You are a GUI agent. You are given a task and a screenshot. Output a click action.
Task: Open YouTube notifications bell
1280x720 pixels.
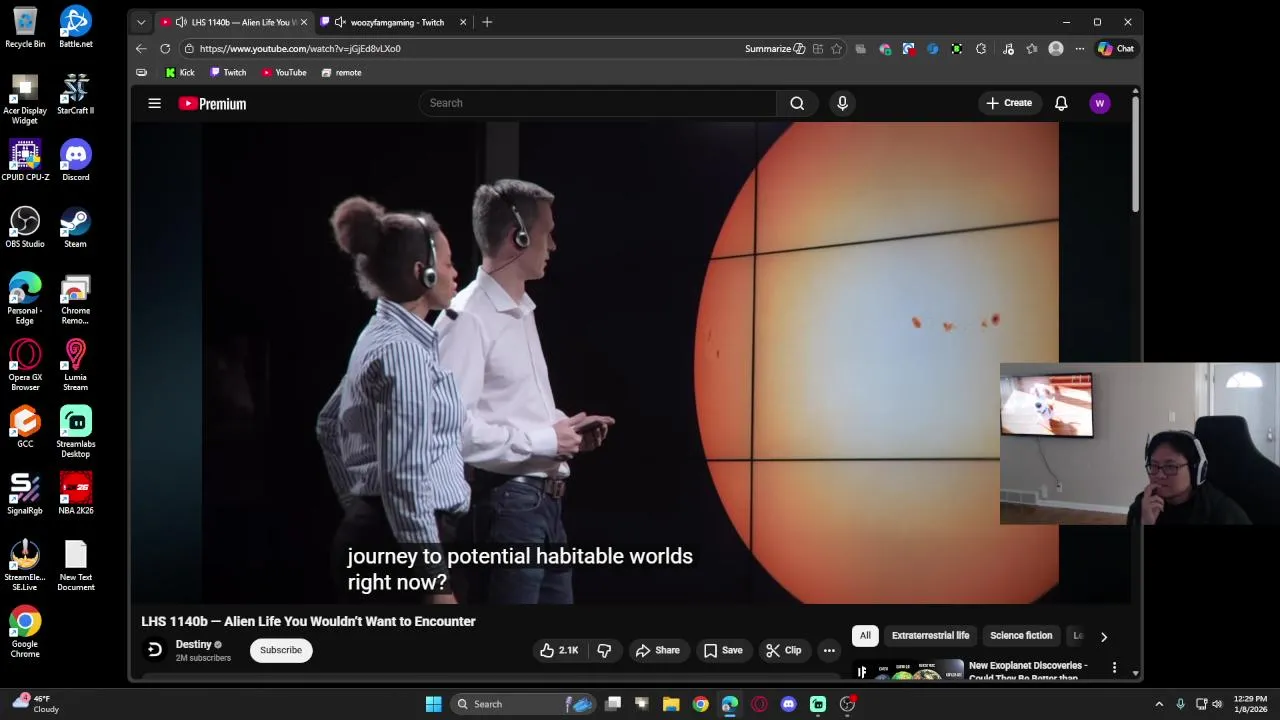click(1061, 103)
